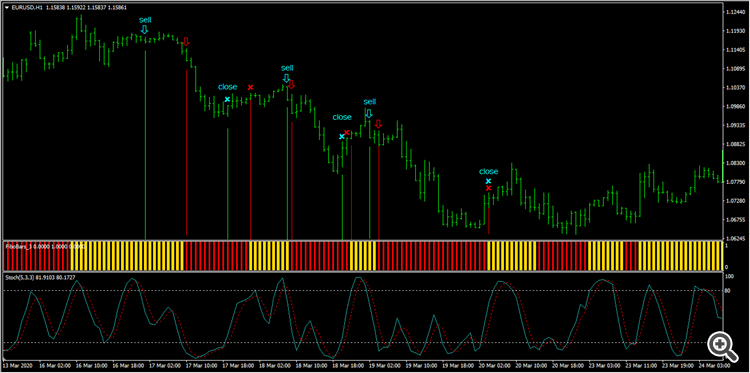Select the first cyan sell arrow near 16 Mar 18:00

(x=144, y=30)
